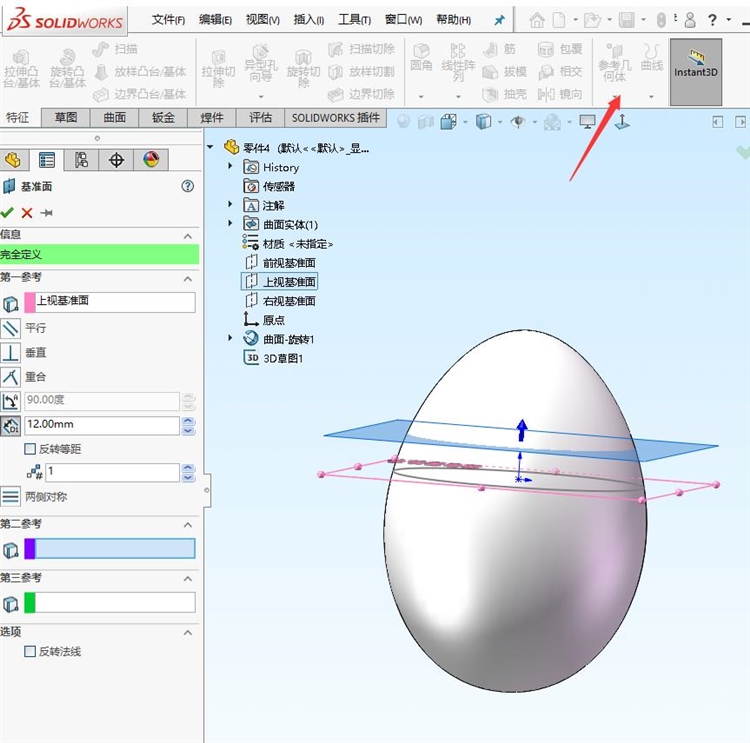The width and height of the screenshot is (750, 743).
Task: Toggle the offset distance button beside 12.00mm
Action: pyautogui.click(x=11, y=425)
